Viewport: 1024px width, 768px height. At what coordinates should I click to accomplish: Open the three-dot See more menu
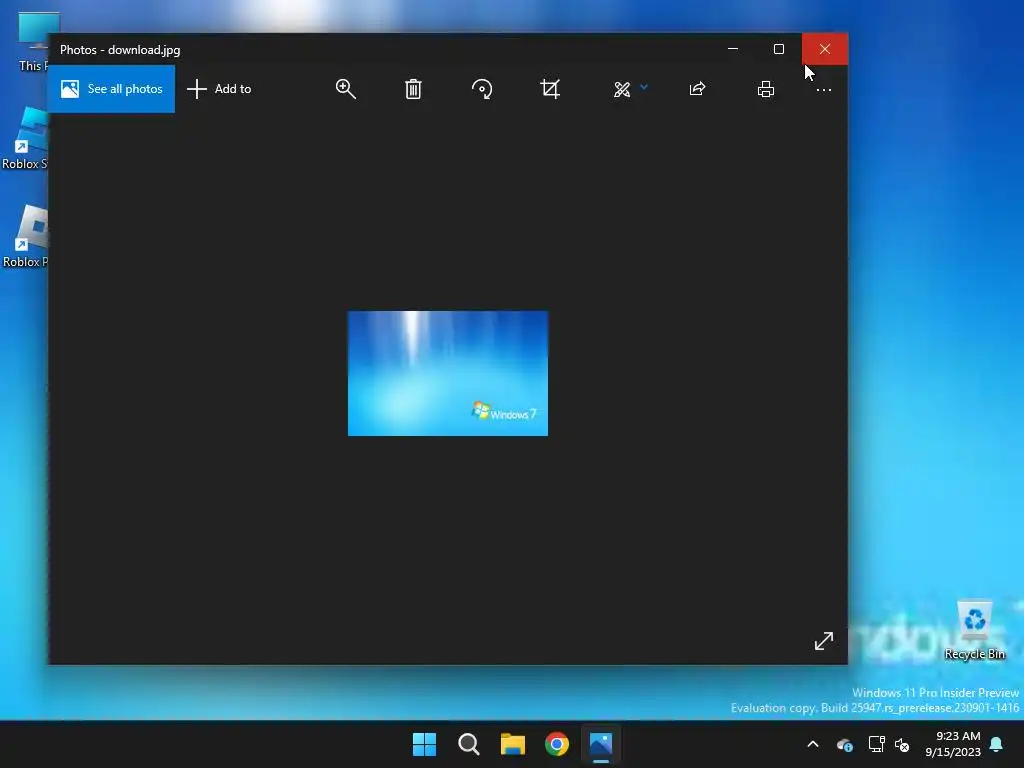tap(824, 90)
